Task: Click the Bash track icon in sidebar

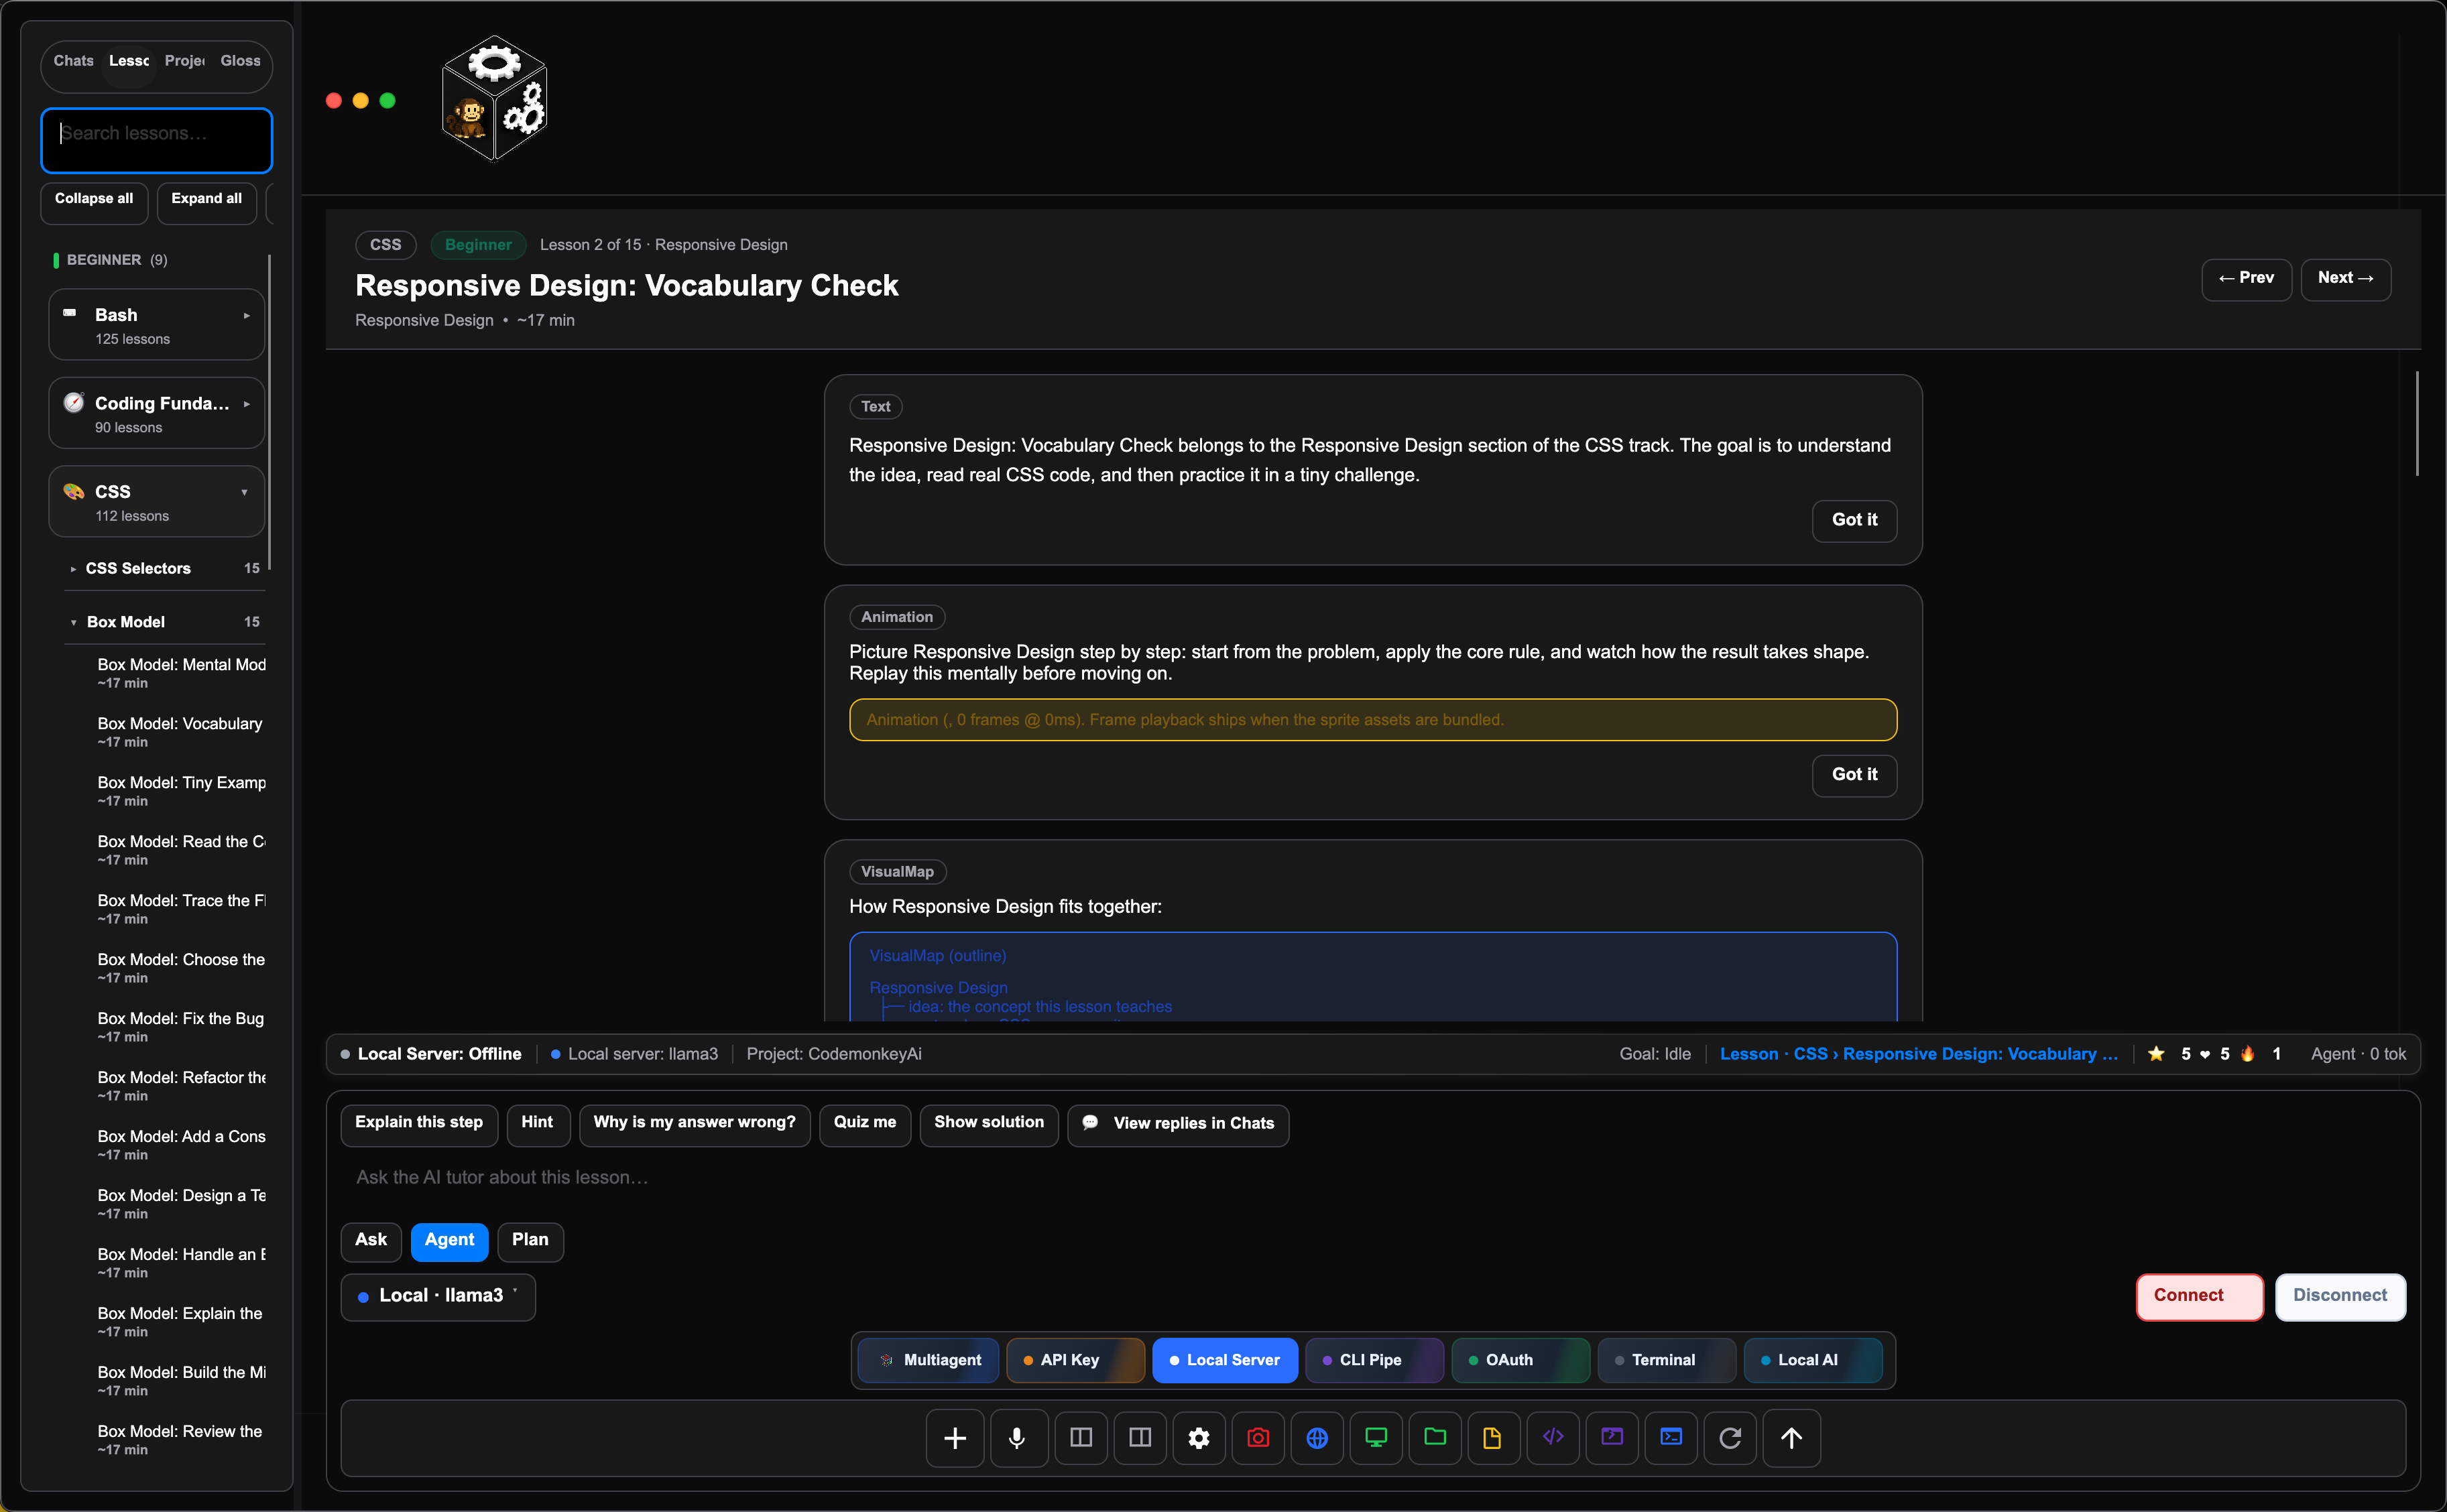Action: click(70, 314)
